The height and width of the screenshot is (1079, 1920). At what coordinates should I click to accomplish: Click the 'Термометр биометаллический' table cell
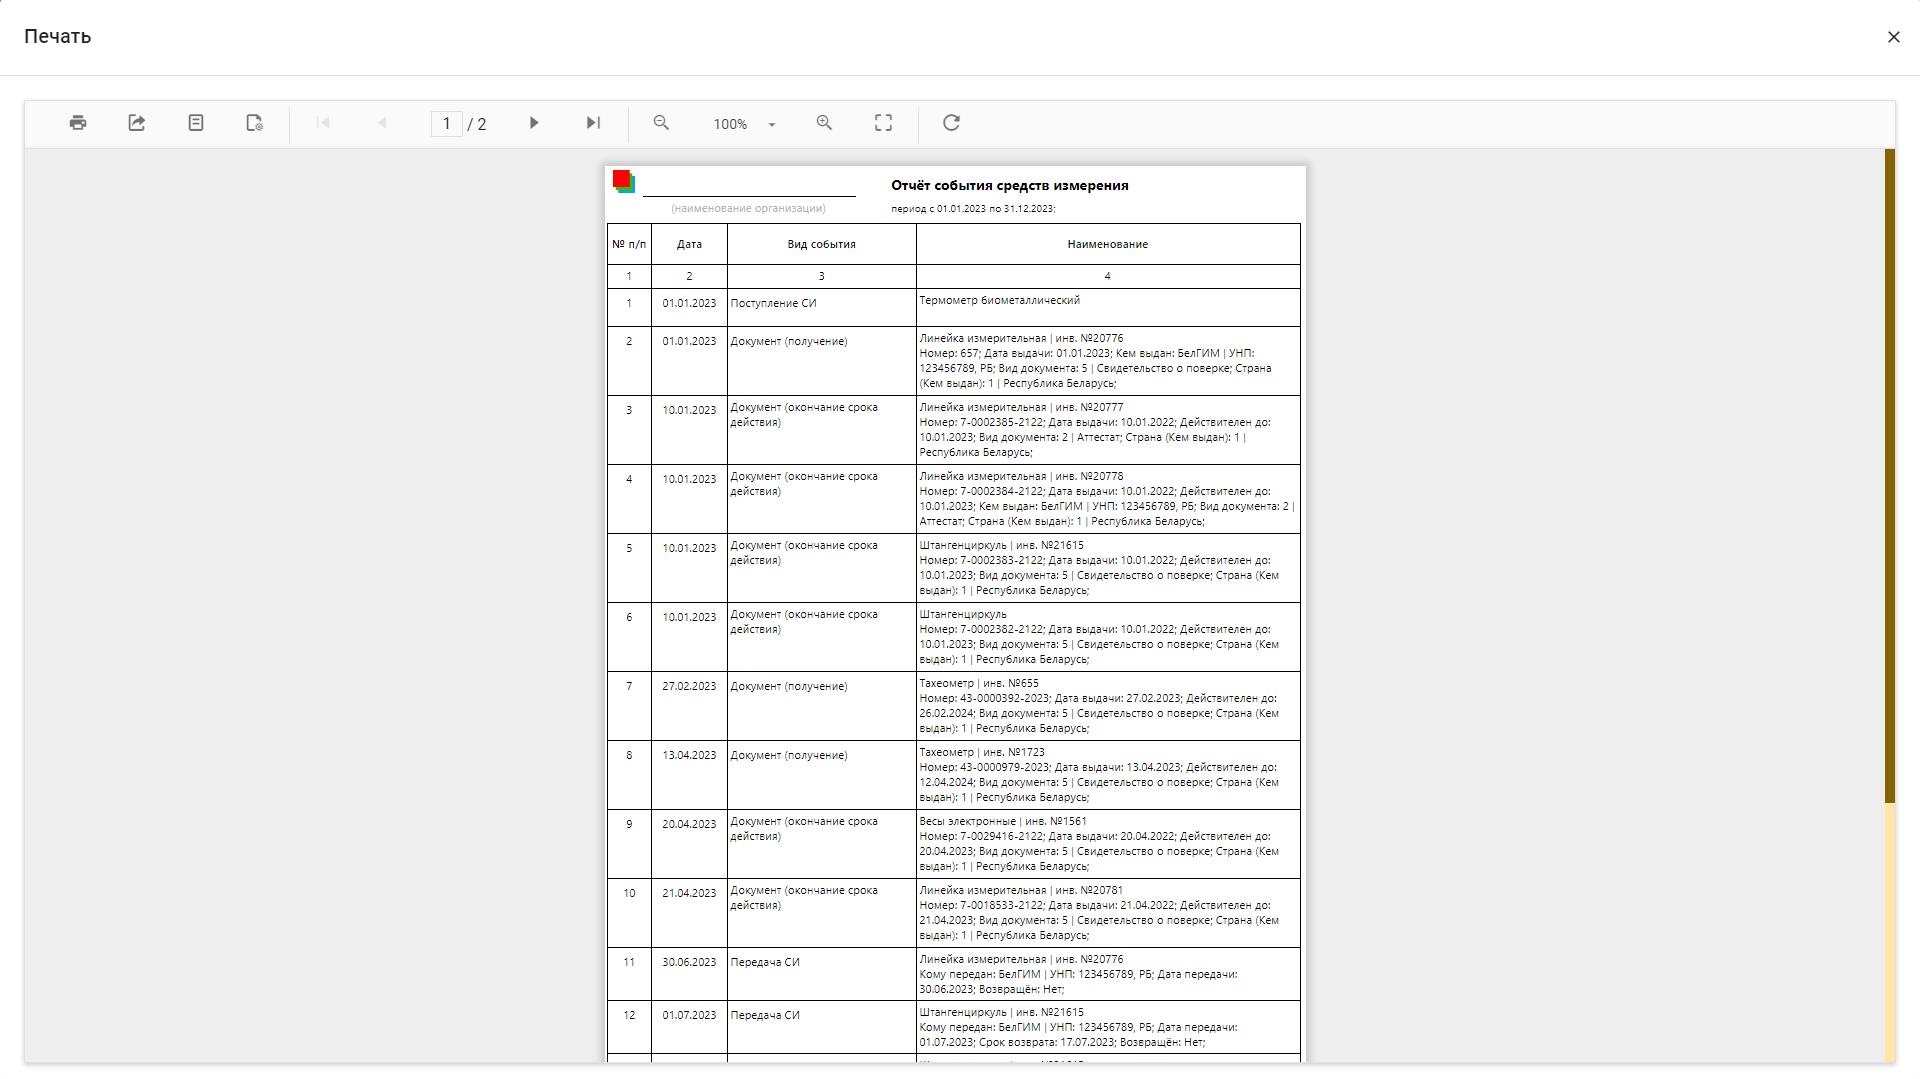click(x=999, y=300)
